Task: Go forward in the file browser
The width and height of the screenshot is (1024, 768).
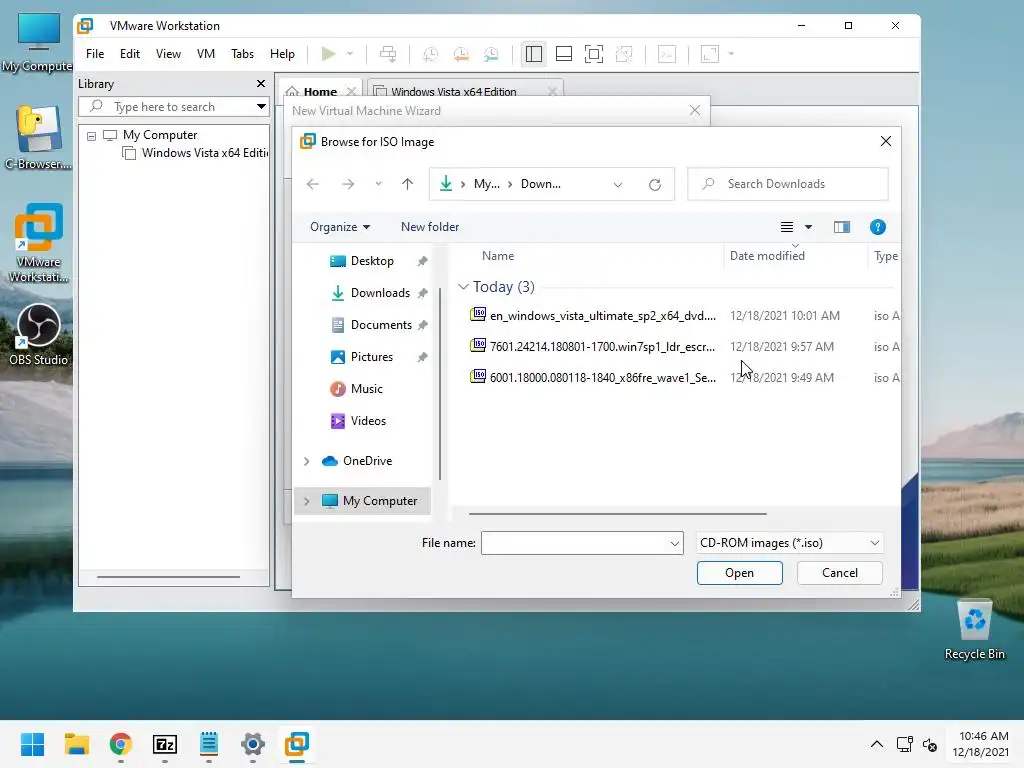Action: tap(348, 184)
